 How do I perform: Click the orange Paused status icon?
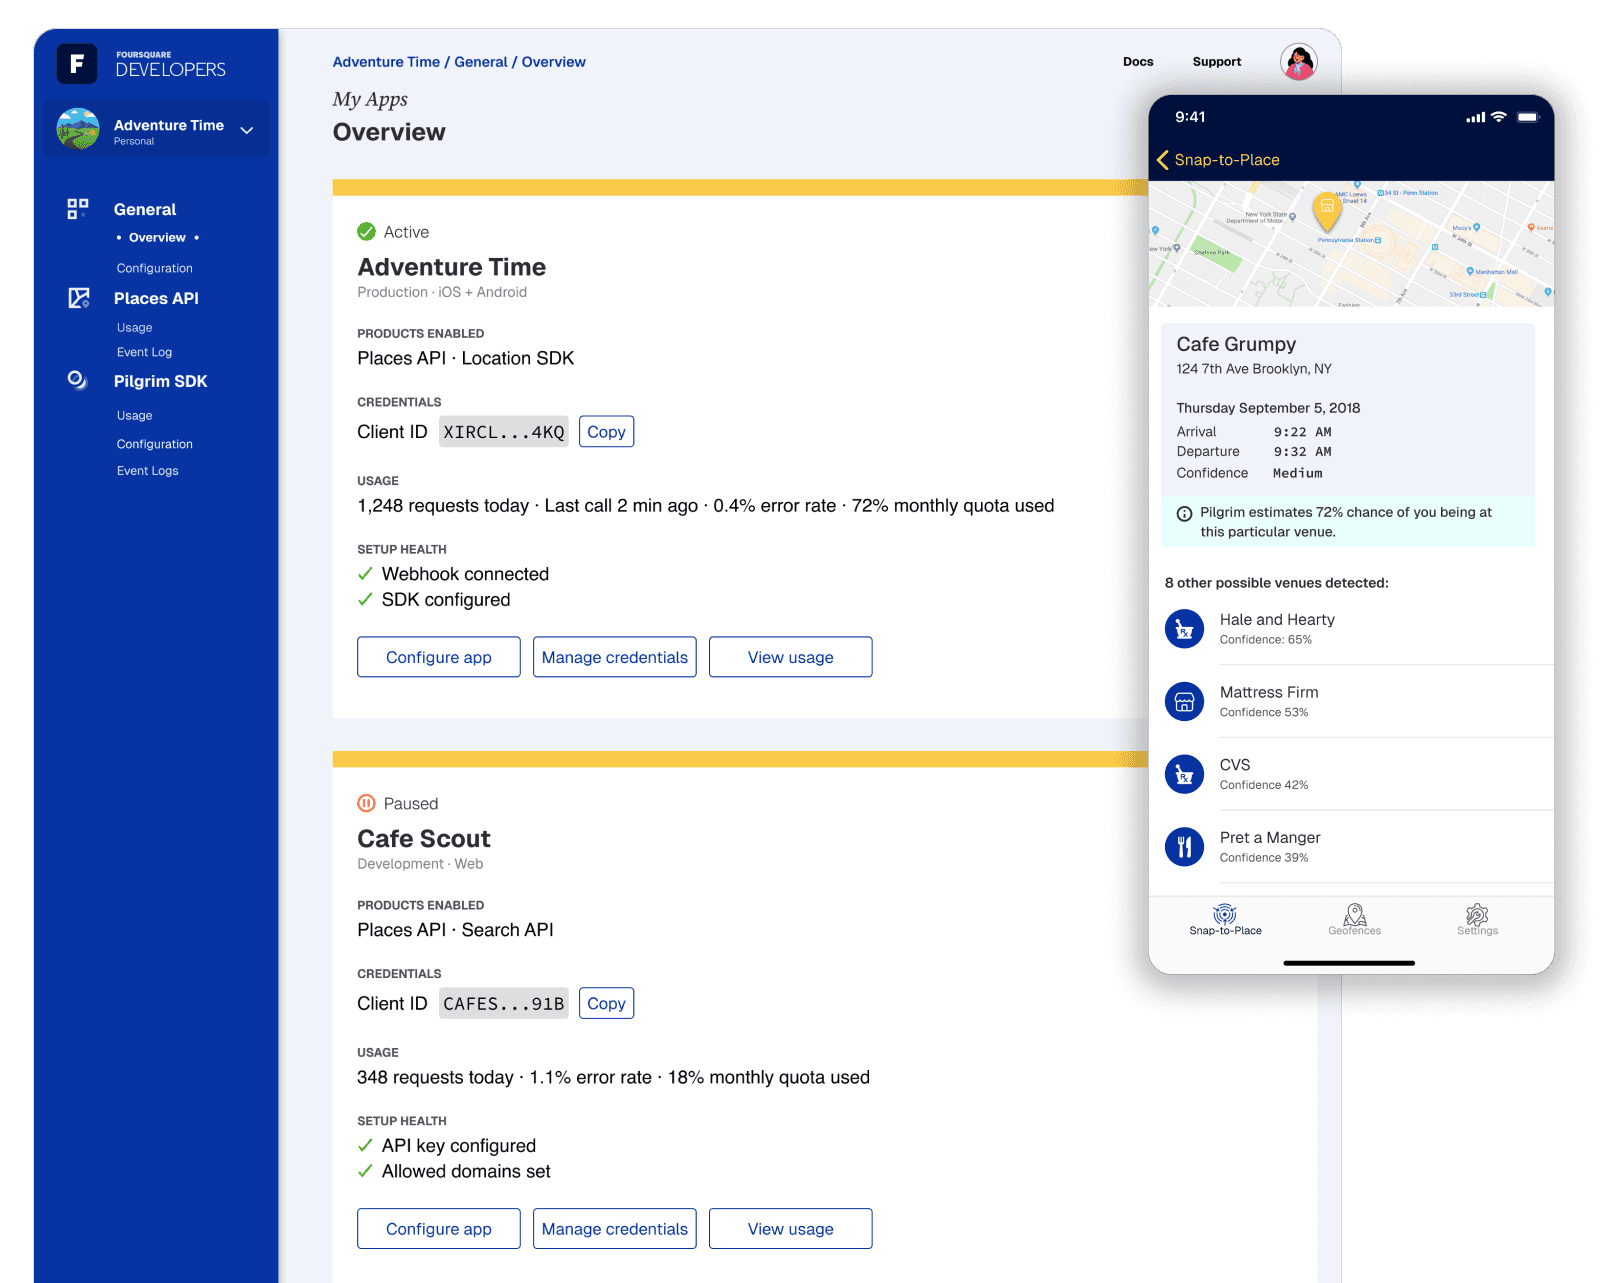pos(367,803)
